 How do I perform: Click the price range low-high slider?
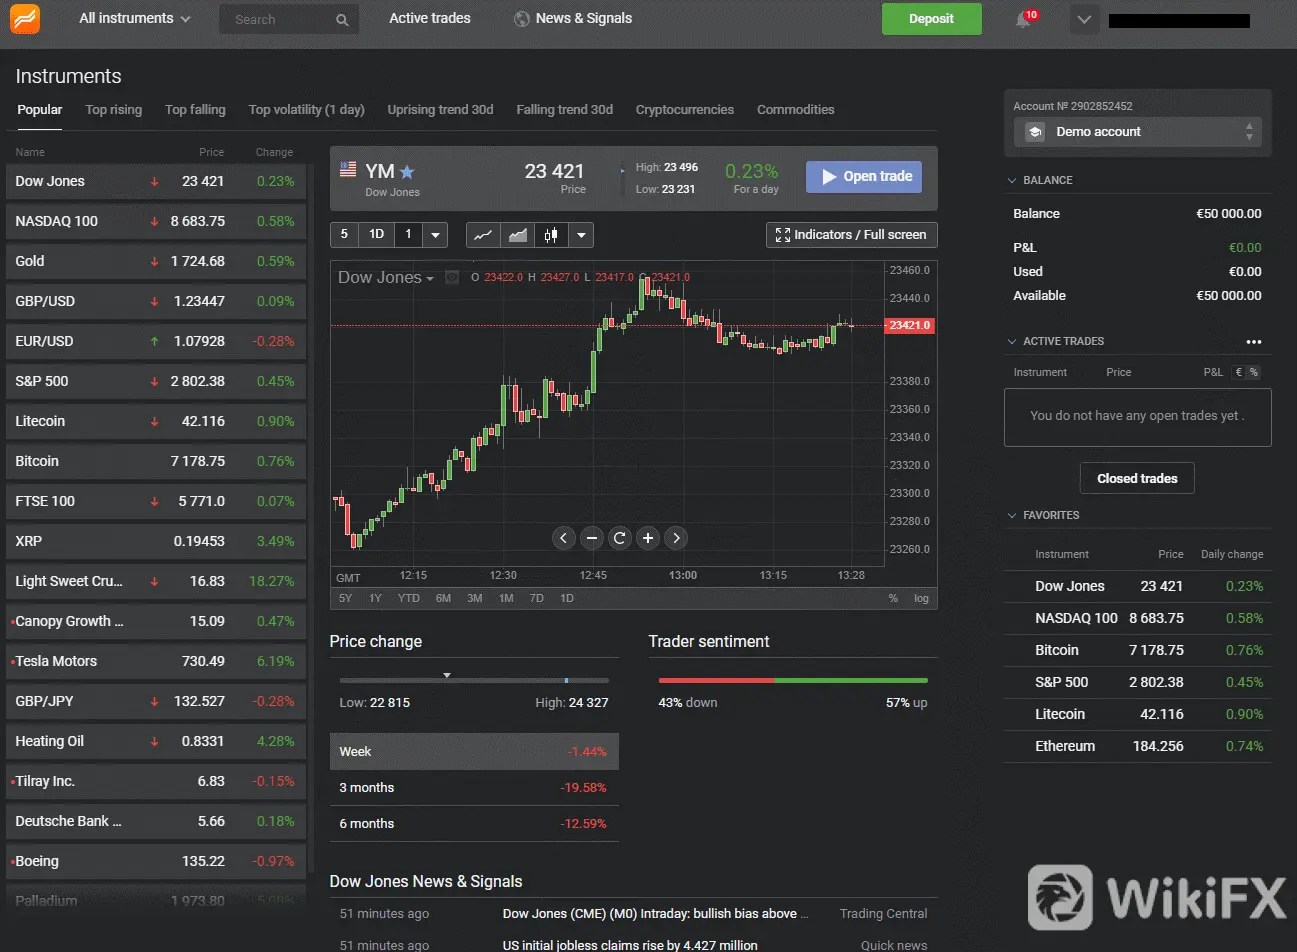coord(474,680)
